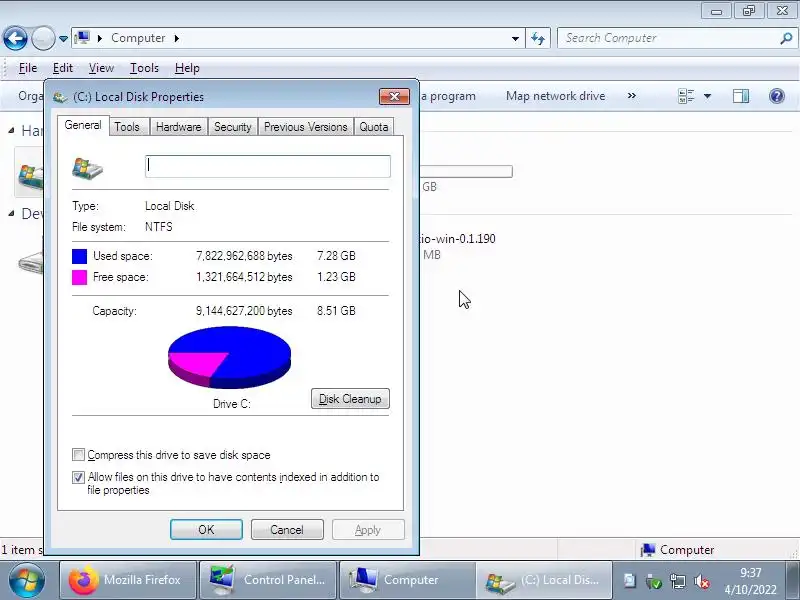Click the Disk Cleanup button

(350, 399)
